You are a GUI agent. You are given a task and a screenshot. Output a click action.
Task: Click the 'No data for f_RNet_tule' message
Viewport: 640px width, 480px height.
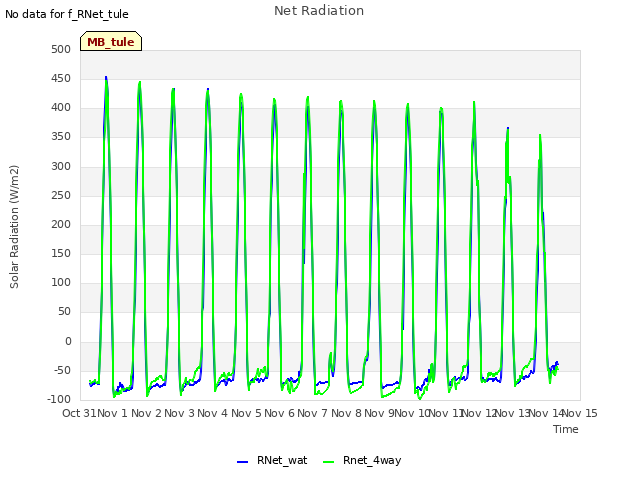(67, 14)
